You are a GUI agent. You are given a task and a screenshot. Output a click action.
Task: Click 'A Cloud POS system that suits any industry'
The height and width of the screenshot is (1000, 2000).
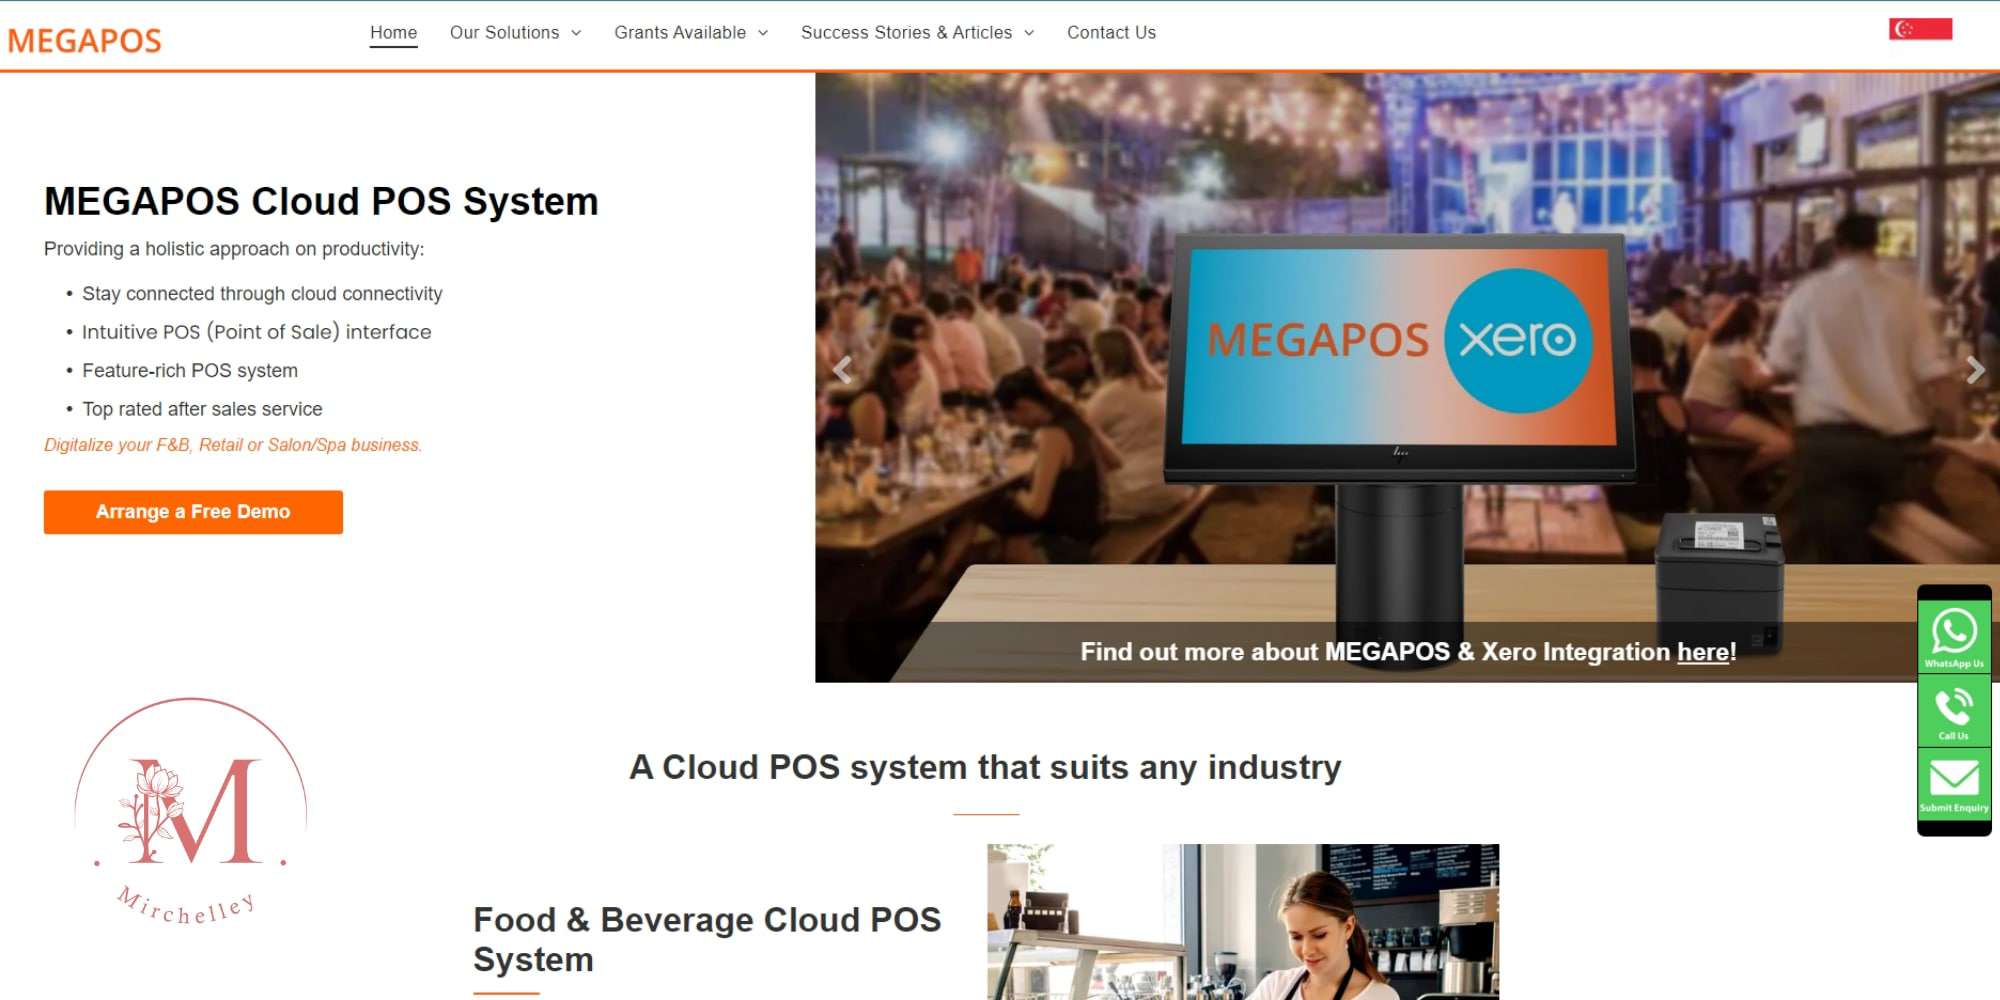[x=985, y=767]
